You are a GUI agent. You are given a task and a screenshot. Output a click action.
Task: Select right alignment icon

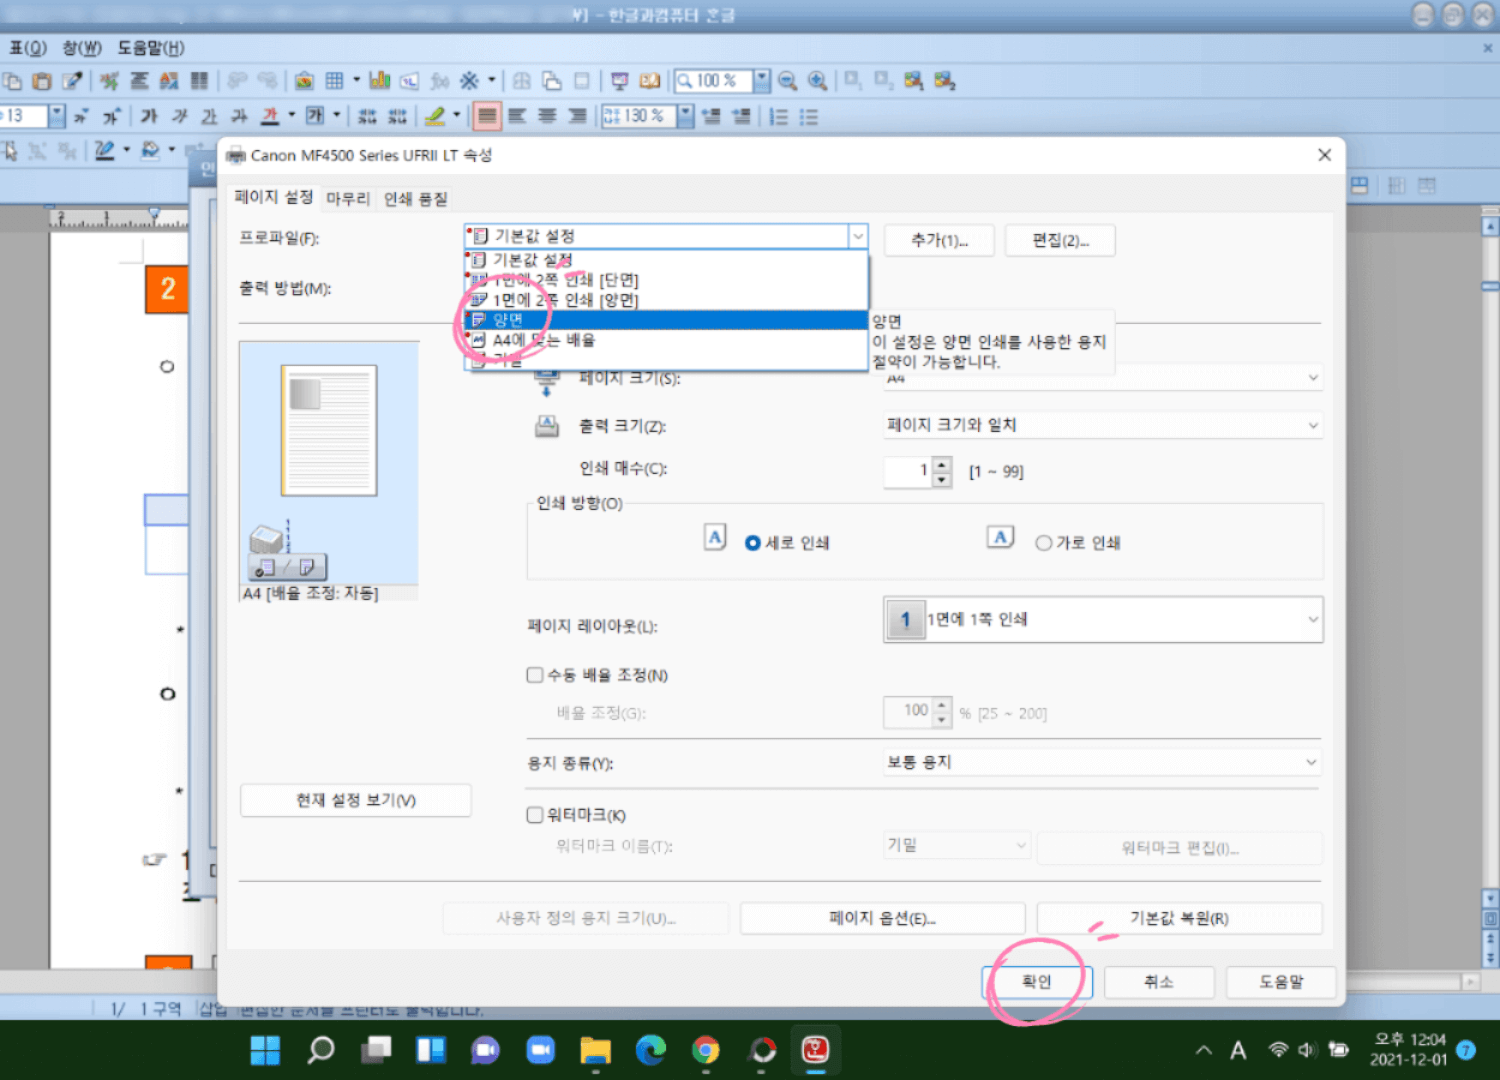tap(577, 116)
